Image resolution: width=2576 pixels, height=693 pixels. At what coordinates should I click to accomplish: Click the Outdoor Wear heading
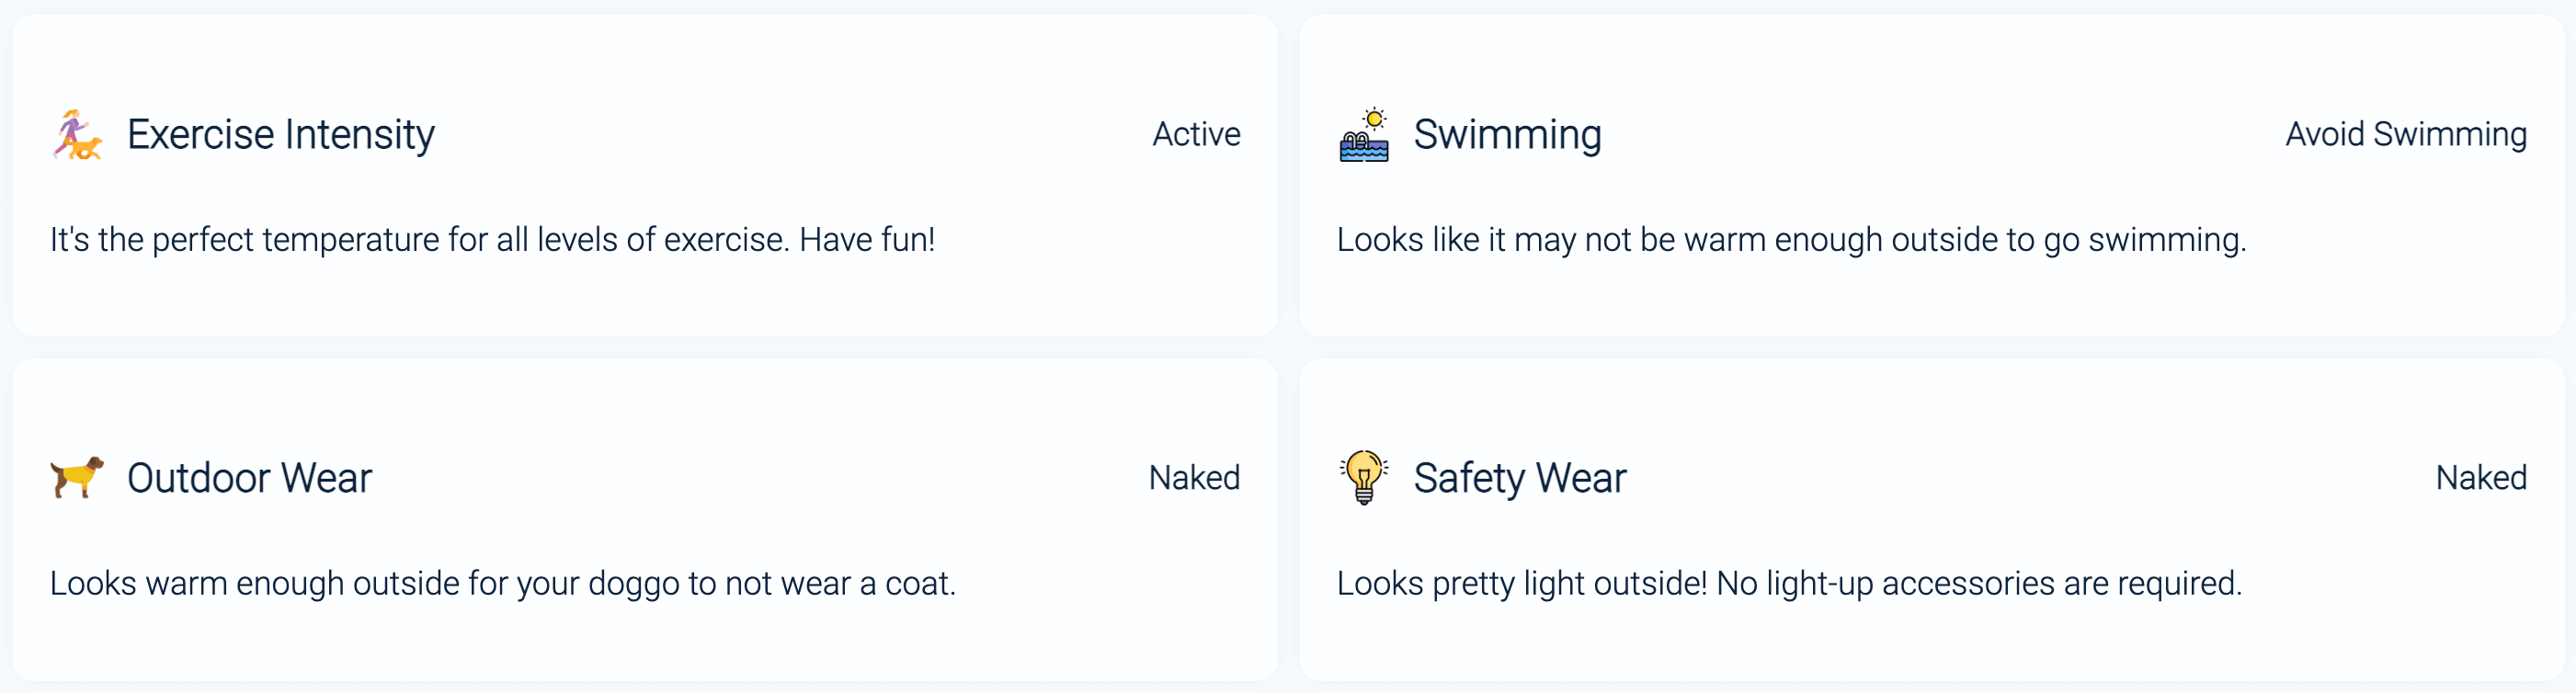pos(249,478)
